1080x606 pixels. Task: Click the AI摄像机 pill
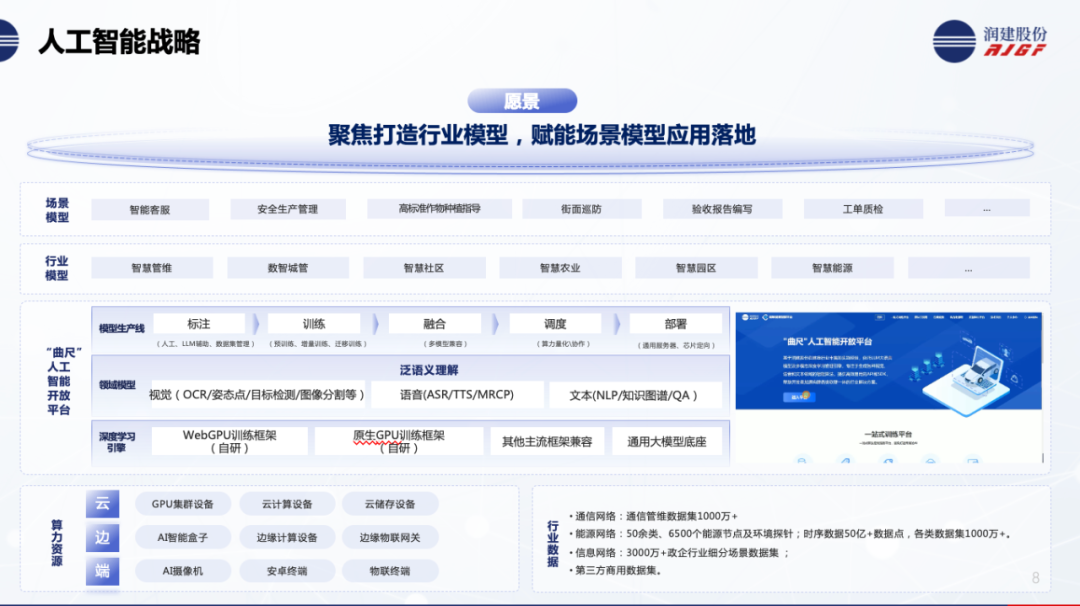click(x=183, y=571)
